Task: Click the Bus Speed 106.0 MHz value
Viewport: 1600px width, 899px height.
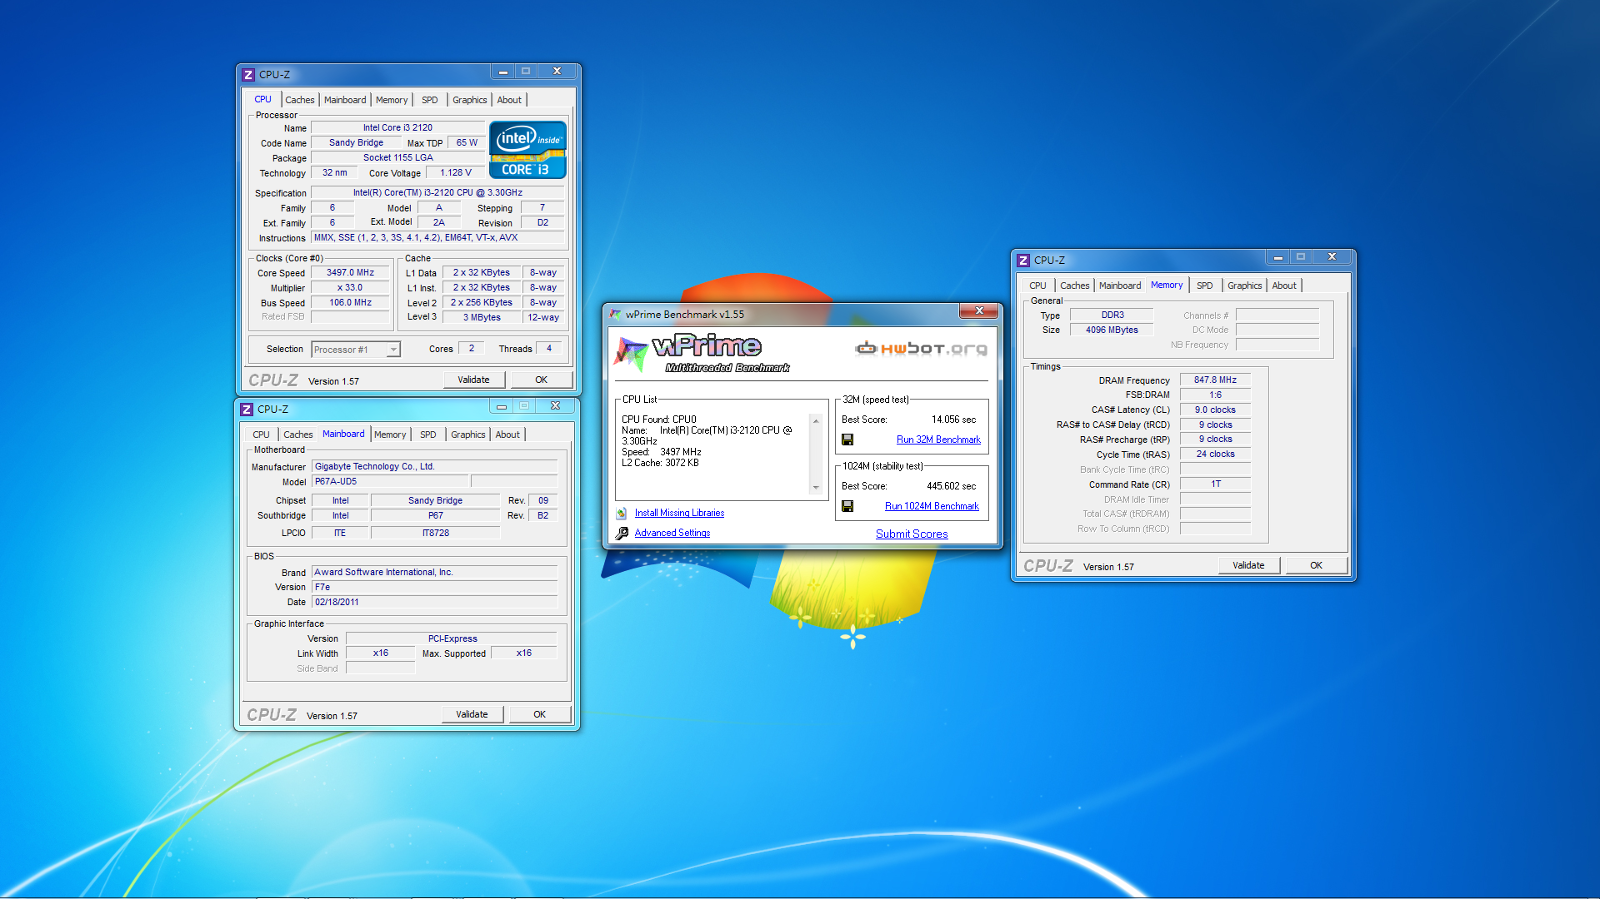Action: (350, 303)
